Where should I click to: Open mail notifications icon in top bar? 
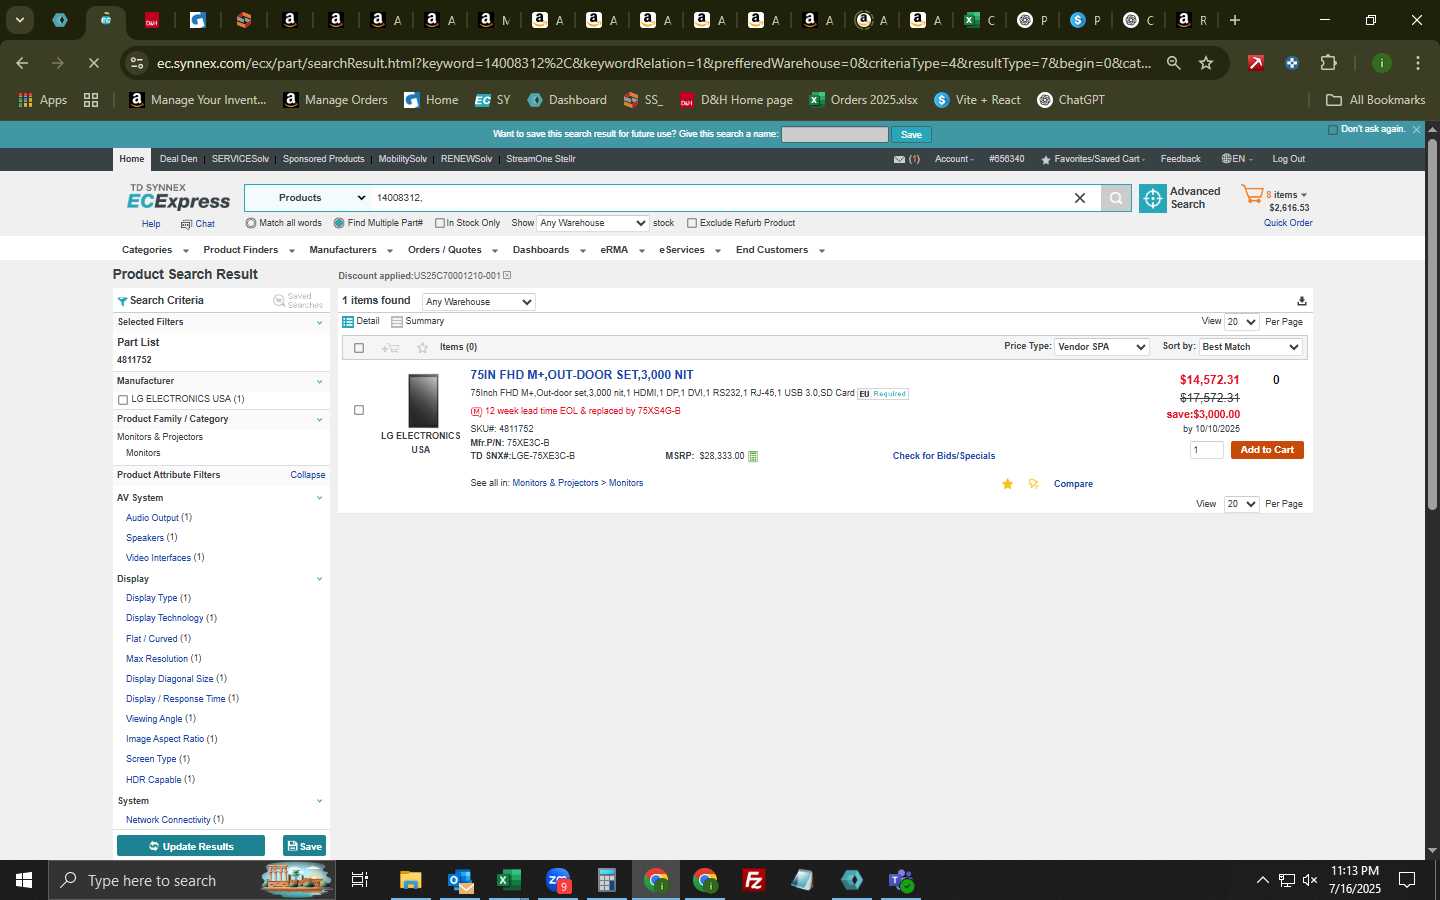point(899,159)
